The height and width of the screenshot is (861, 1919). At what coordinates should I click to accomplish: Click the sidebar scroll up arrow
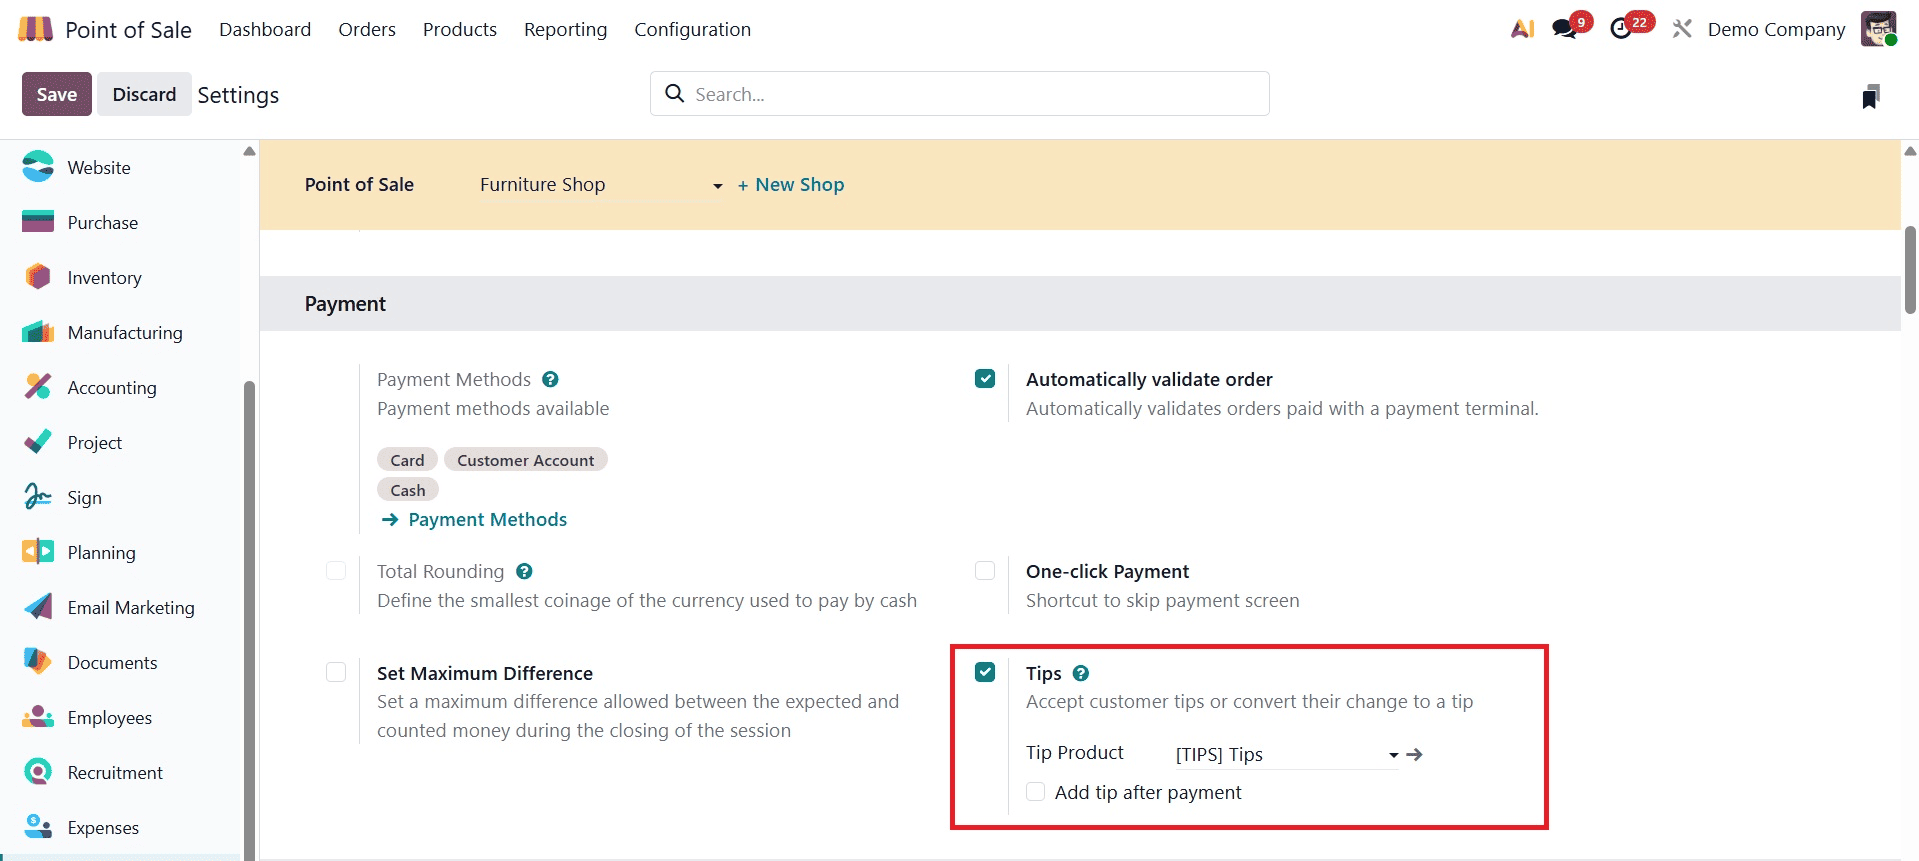point(249,151)
